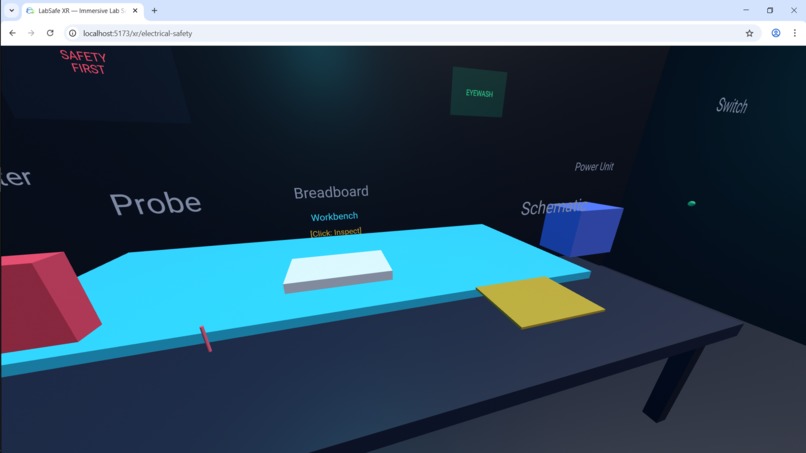Viewport: 806px width, 453px height.
Task: Click the Workbench label text
Action: click(x=335, y=216)
